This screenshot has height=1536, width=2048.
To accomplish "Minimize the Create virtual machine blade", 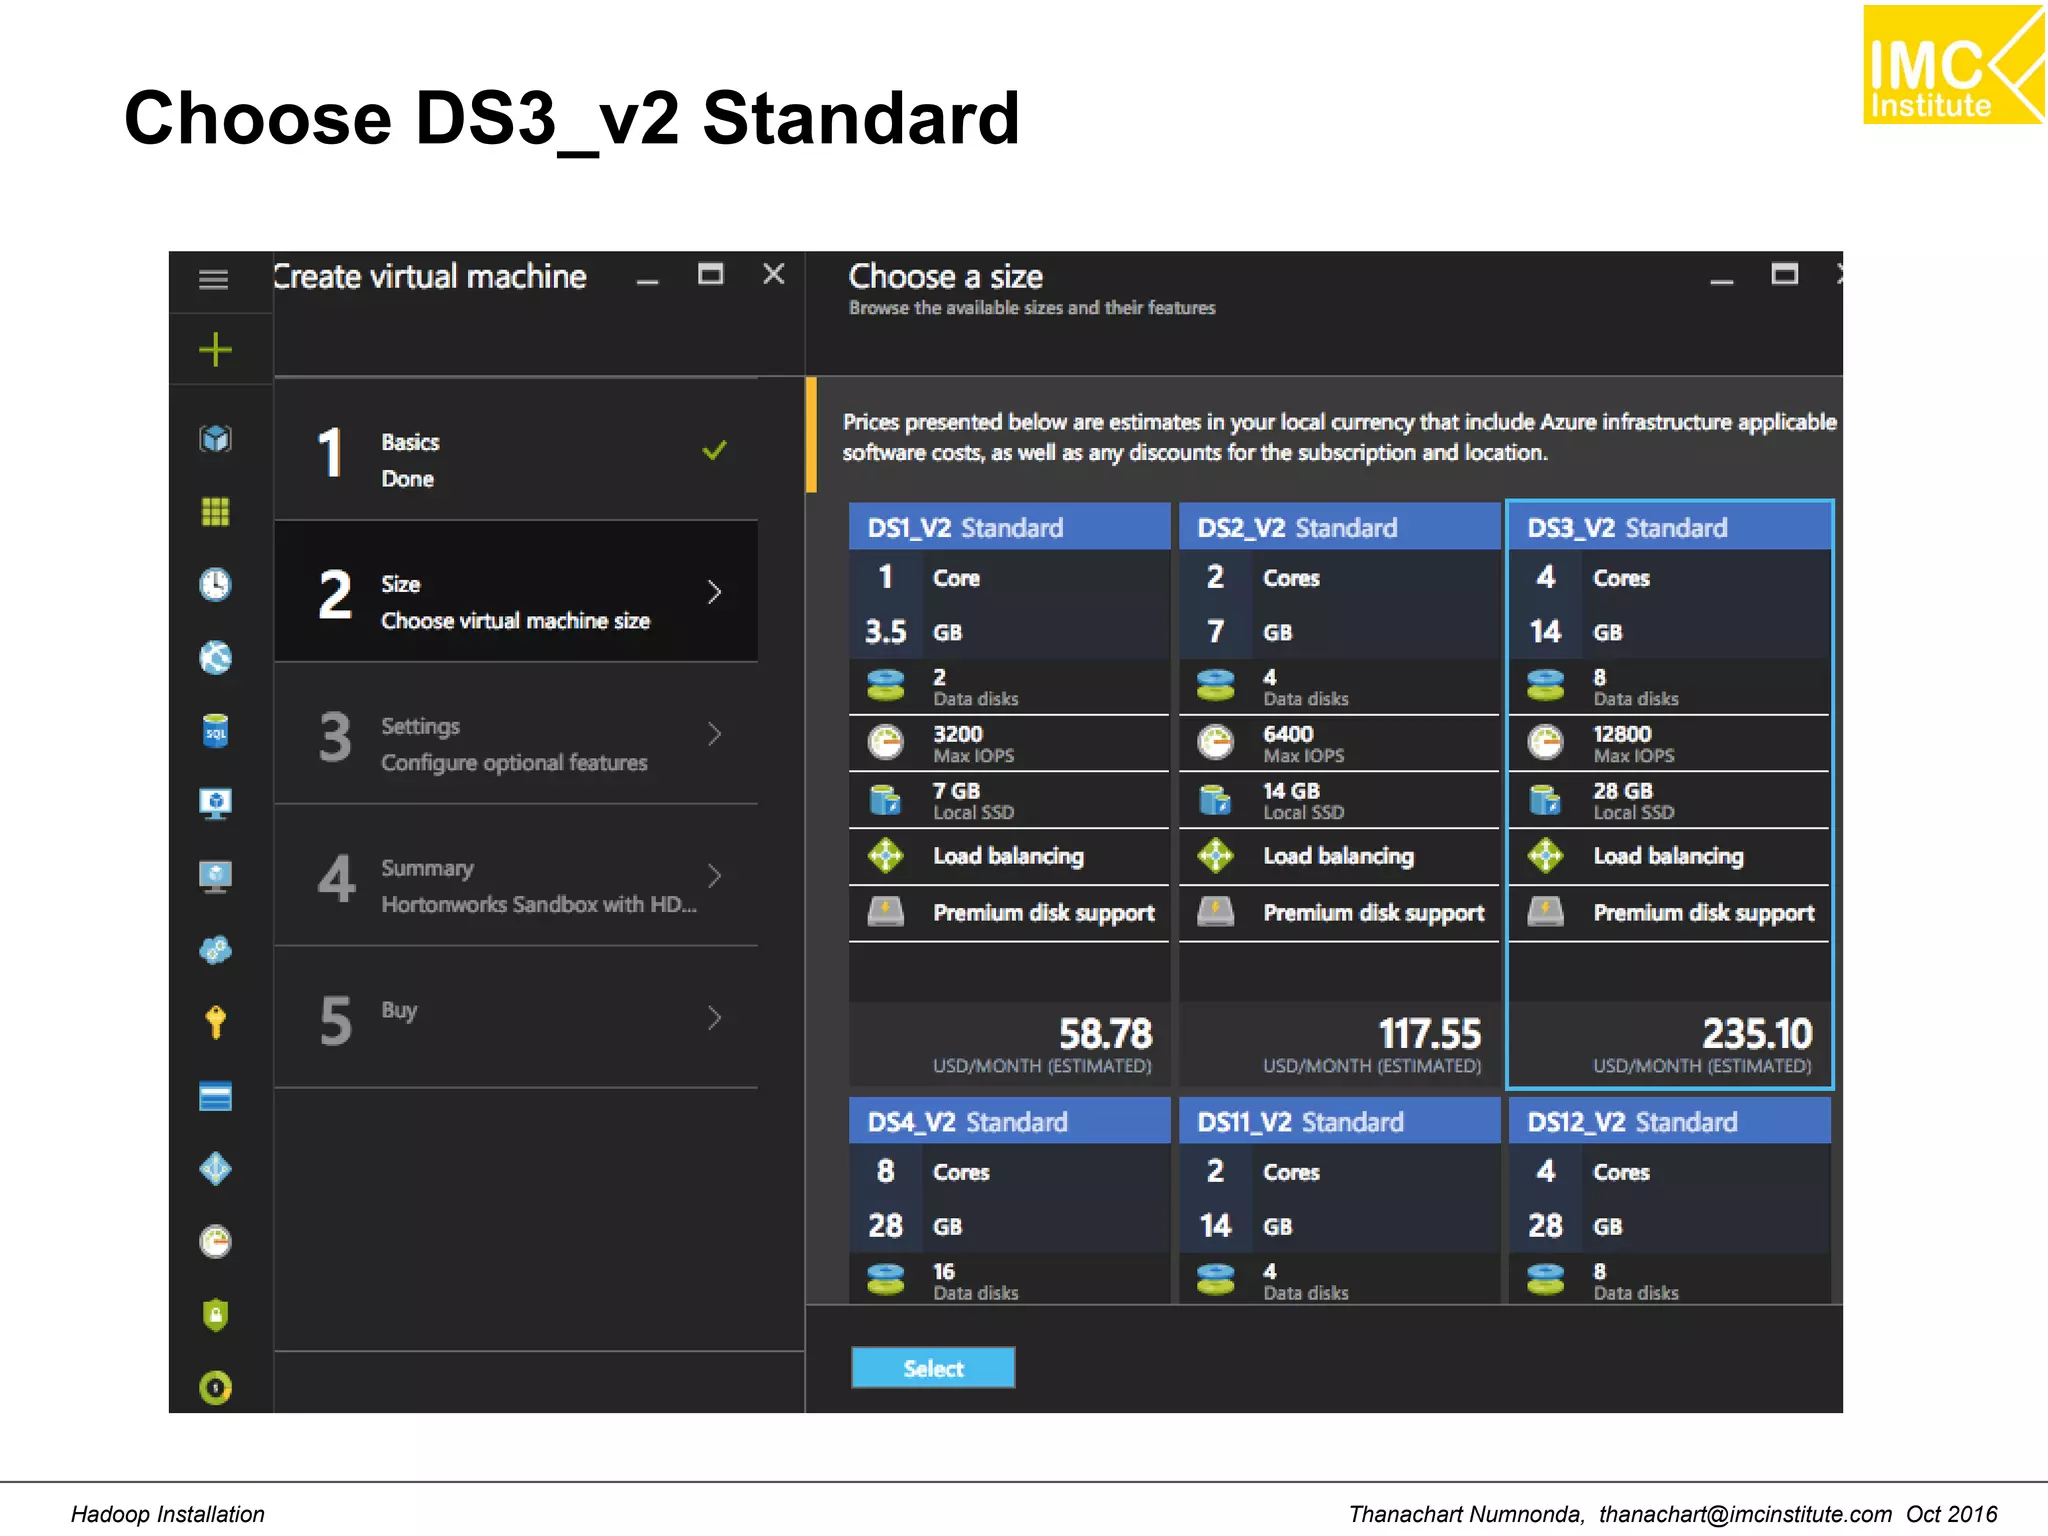I will [x=648, y=282].
